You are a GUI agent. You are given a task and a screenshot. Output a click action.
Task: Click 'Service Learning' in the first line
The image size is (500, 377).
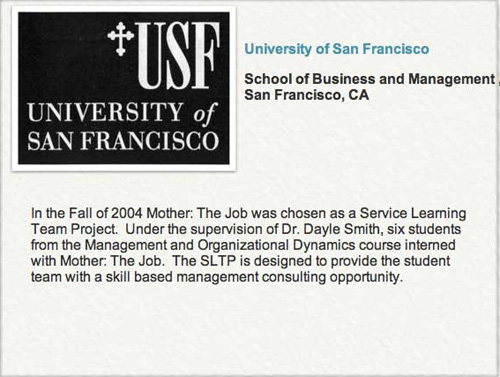pos(413,213)
